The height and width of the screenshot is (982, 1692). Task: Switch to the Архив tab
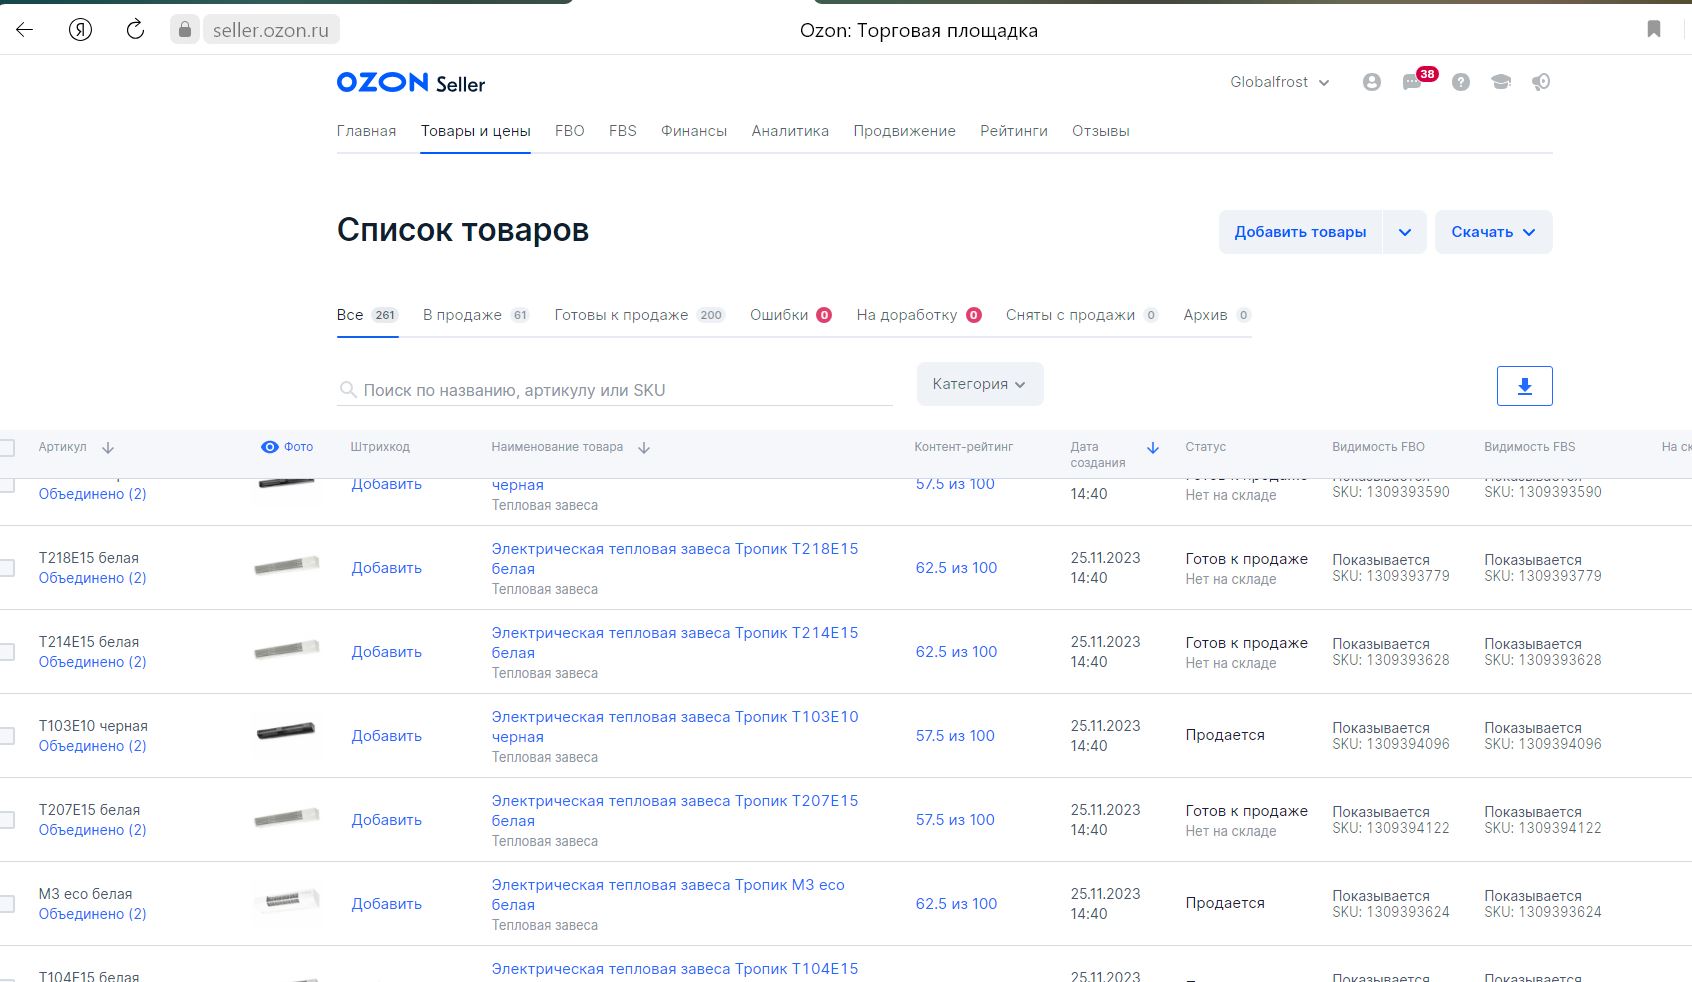coord(1217,315)
